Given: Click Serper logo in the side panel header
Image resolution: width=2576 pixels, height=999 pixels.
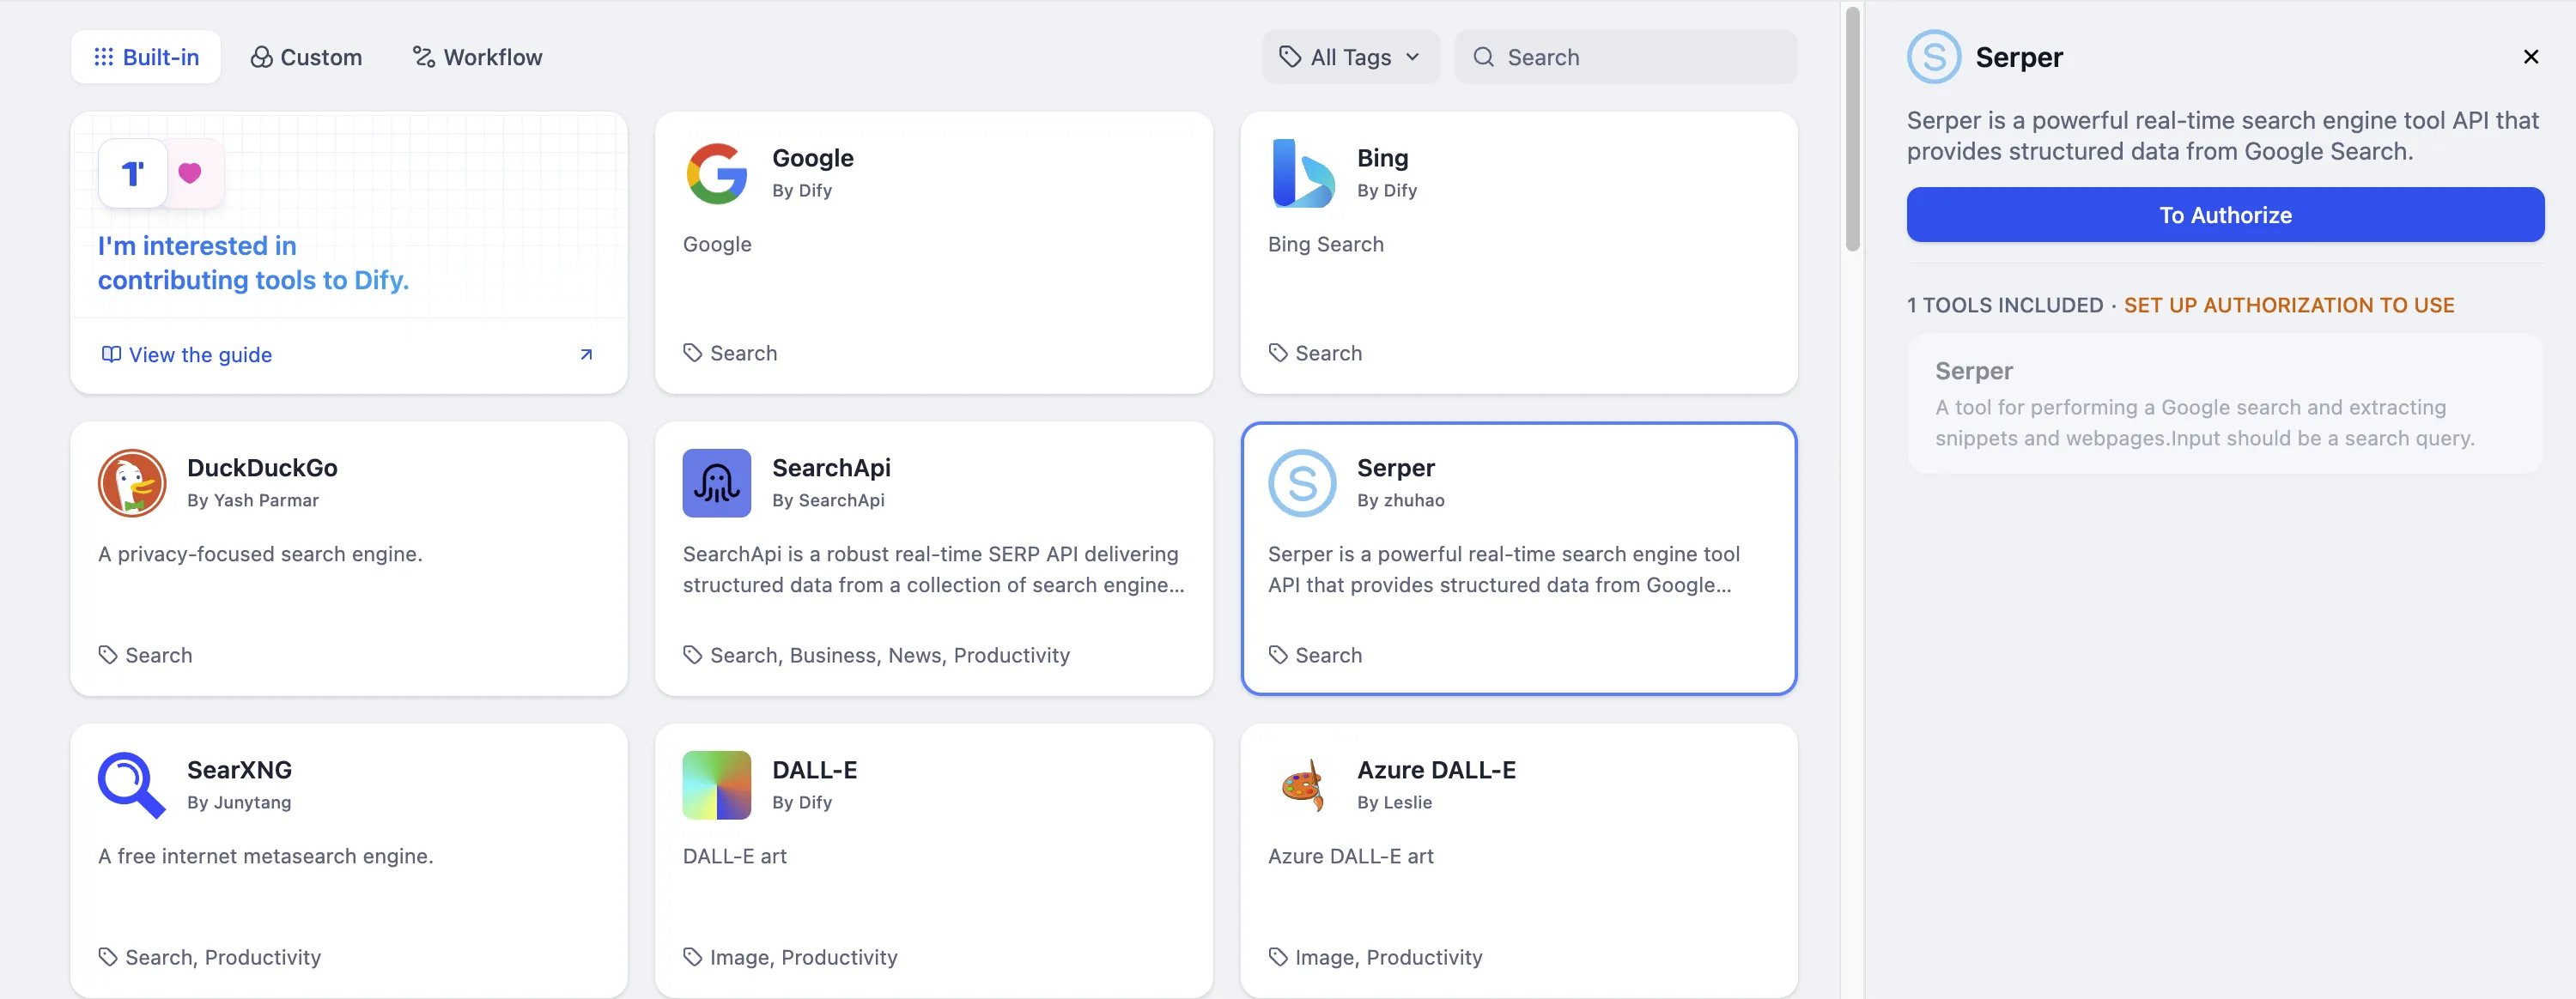Looking at the screenshot, I should pos(1933,57).
